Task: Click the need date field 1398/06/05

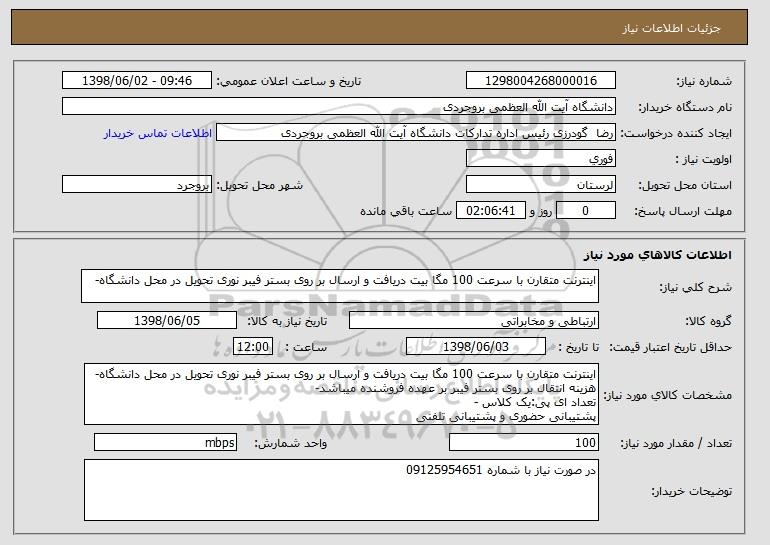Action: (x=167, y=321)
